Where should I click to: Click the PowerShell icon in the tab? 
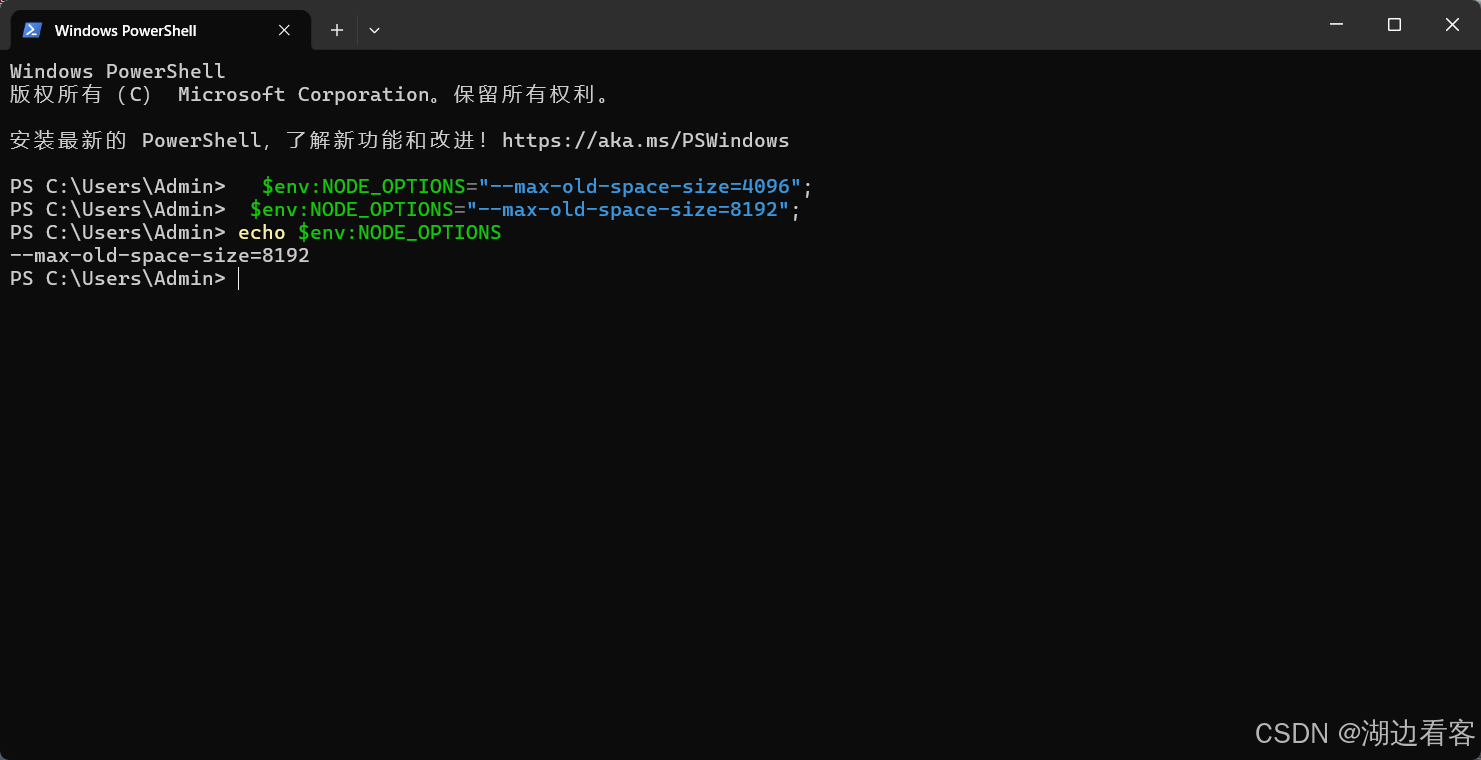tap(32, 30)
